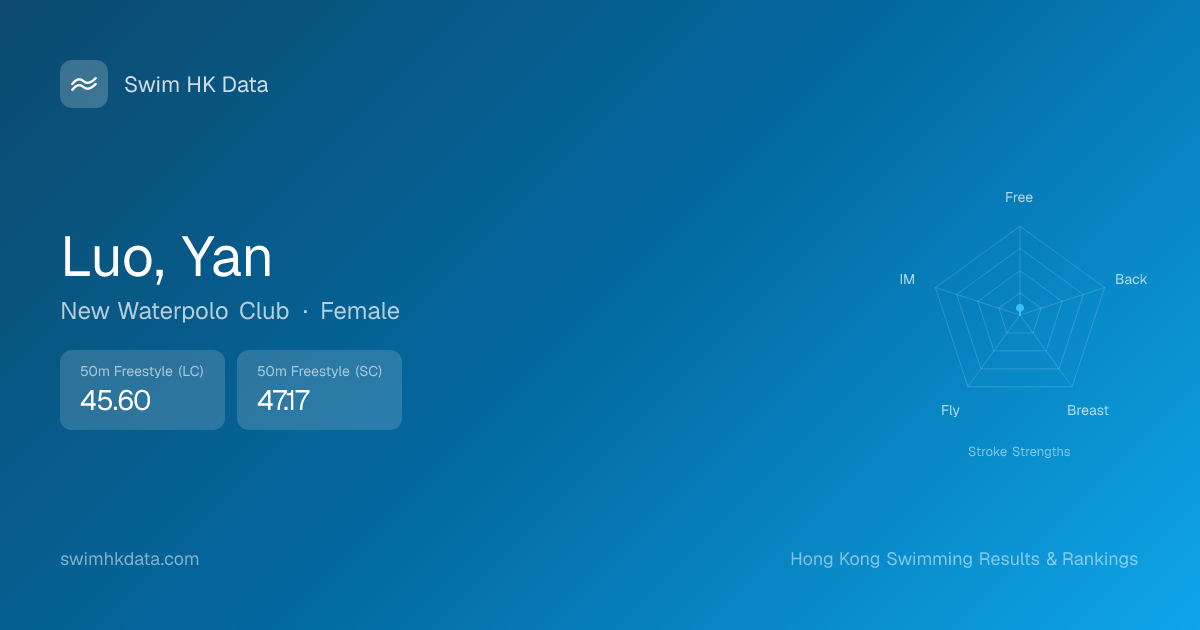Select the swimmer name Luo, Yan
This screenshot has height=630, width=1200.
coord(166,257)
